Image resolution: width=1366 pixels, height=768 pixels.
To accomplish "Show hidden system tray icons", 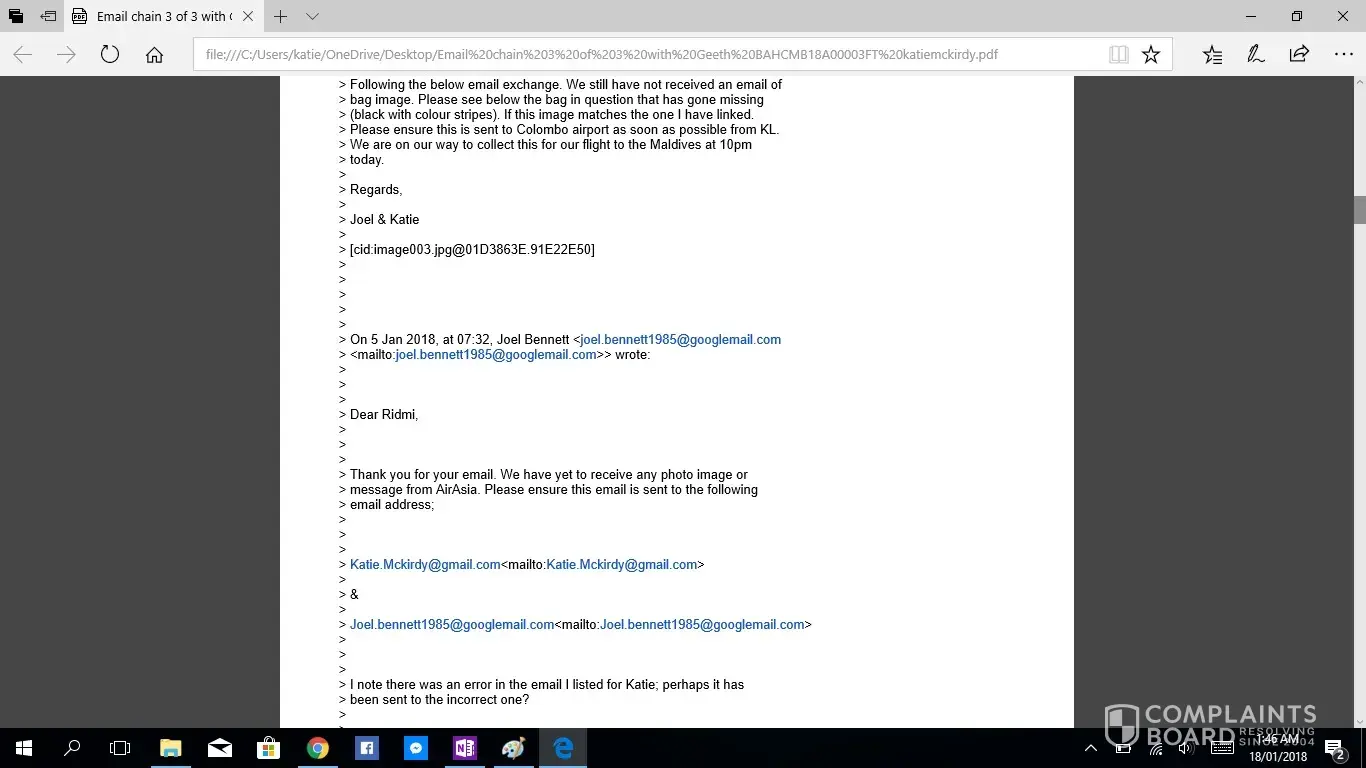I will click(1091, 748).
